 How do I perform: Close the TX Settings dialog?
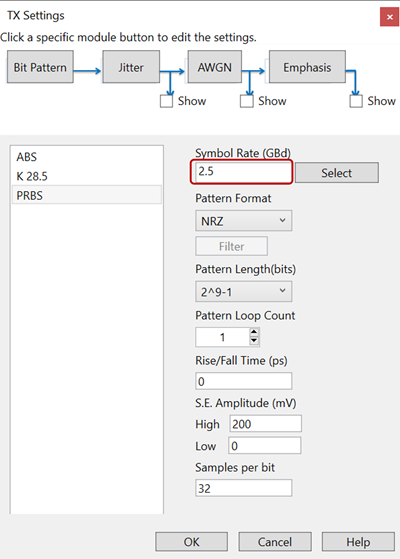coord(389,17)
